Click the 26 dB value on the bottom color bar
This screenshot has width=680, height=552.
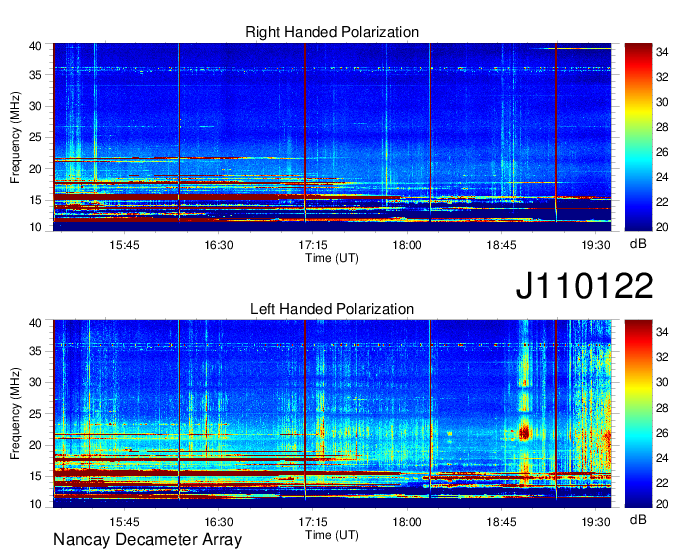[662, 433]
